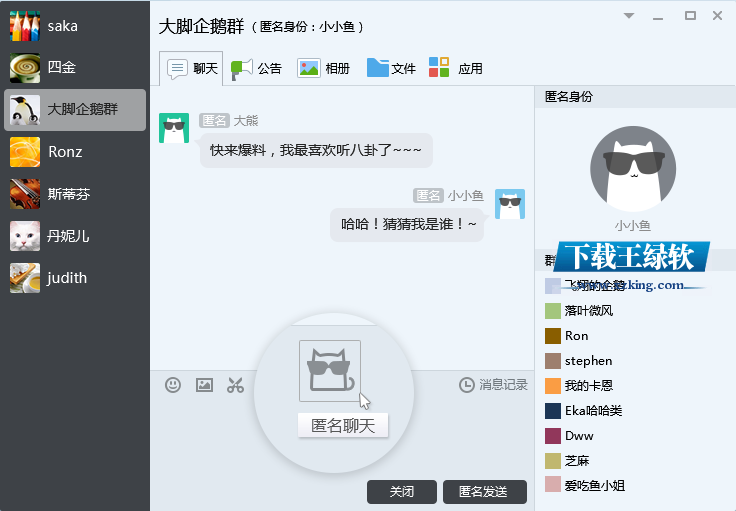Click the navy swatch beside Eka哈哈类

point(553,411)
